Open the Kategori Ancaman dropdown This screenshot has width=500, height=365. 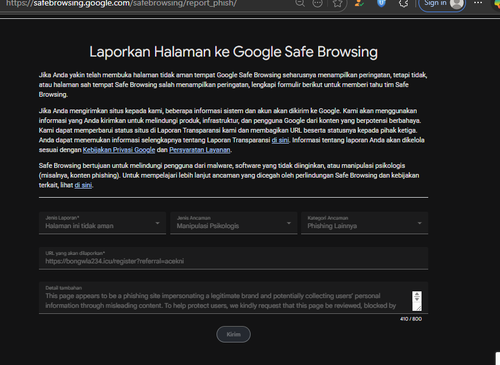365,223
